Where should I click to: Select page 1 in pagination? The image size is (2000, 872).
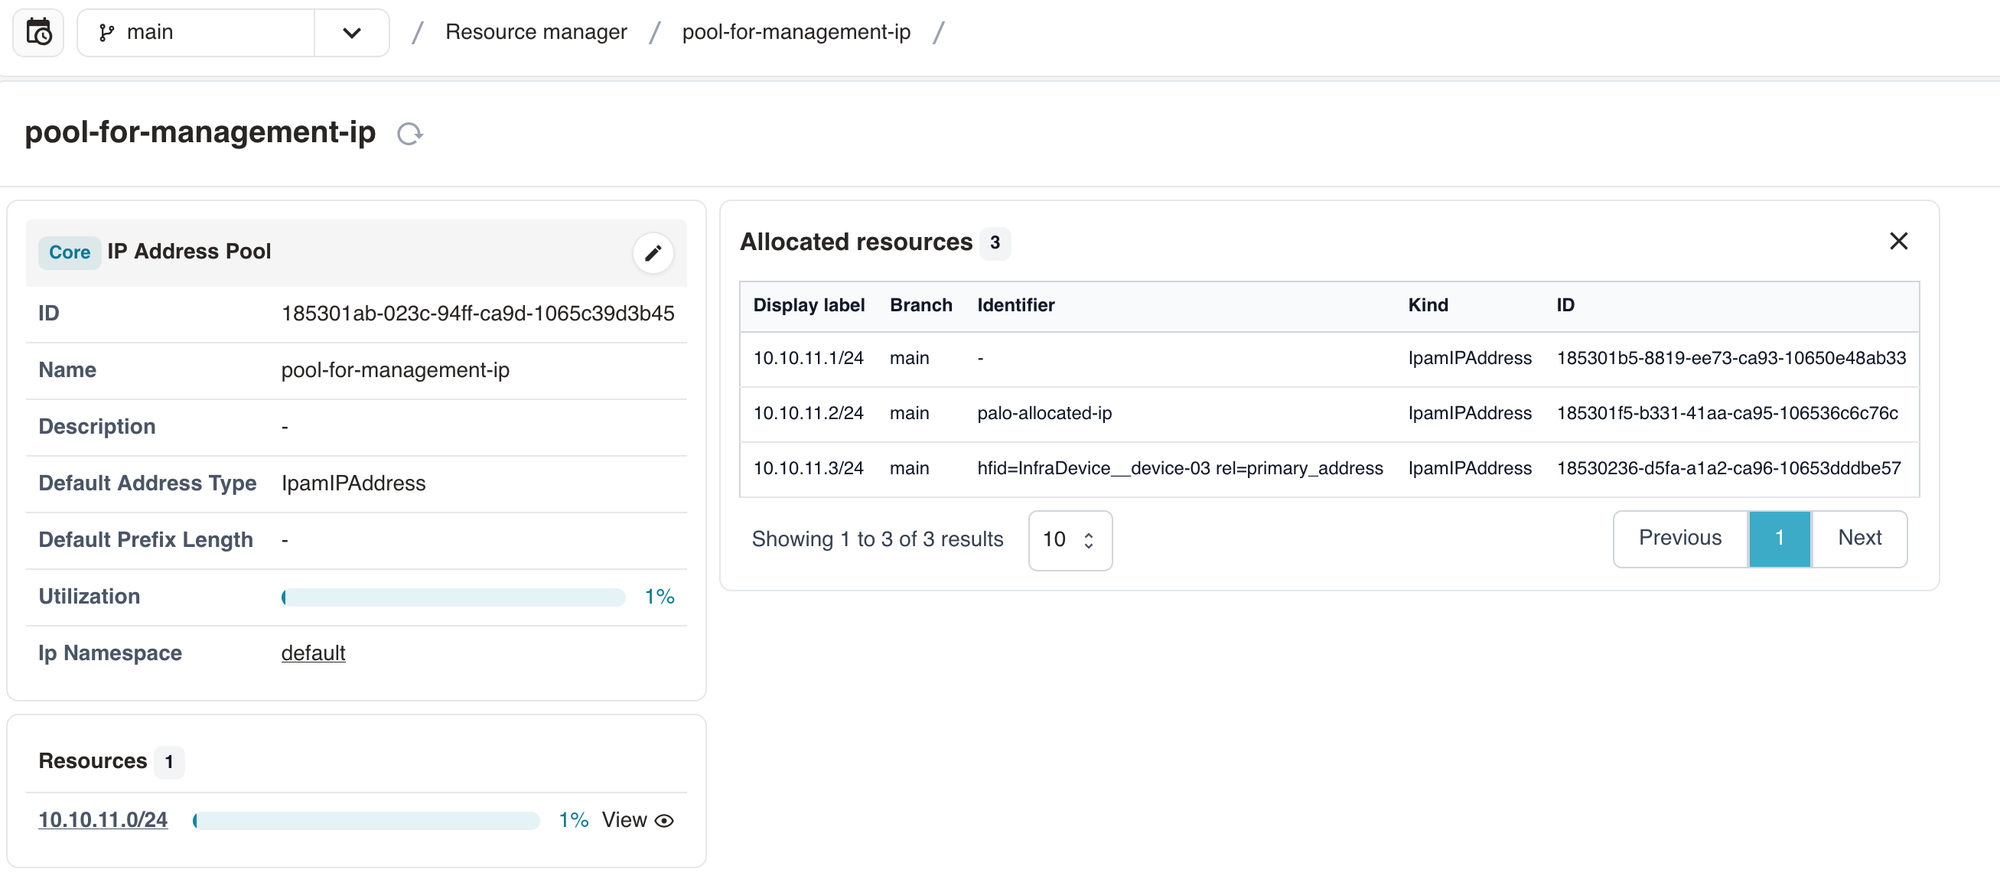[x=1779, y=538]
